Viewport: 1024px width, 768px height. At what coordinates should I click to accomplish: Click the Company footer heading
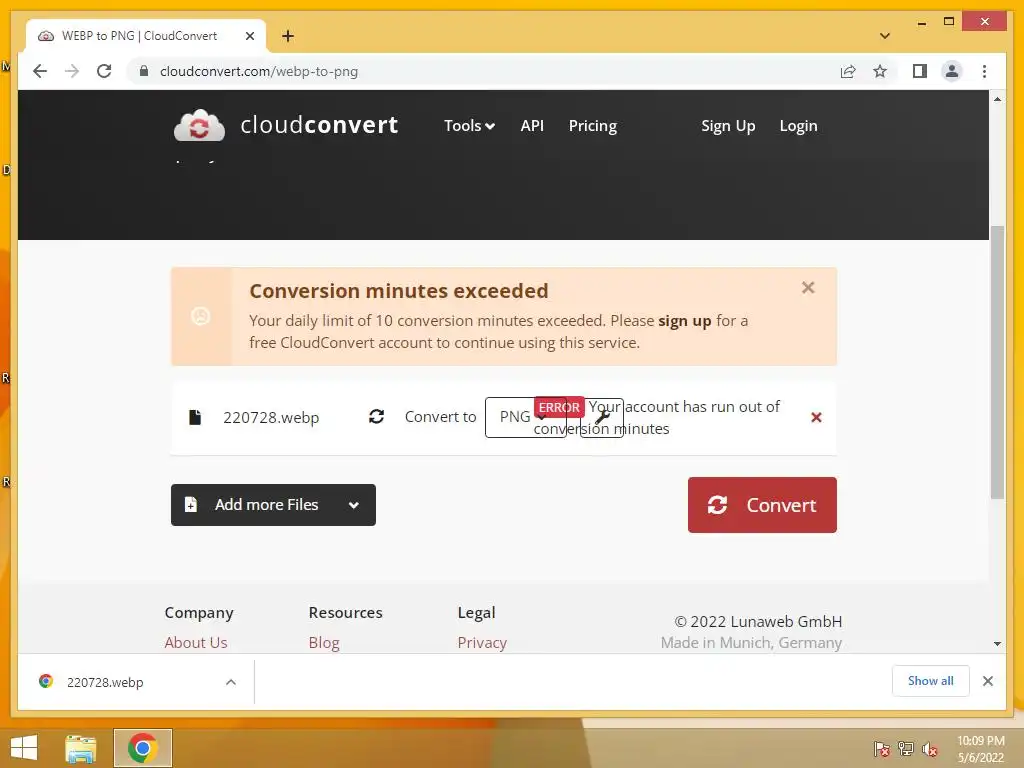coord(199,613)
